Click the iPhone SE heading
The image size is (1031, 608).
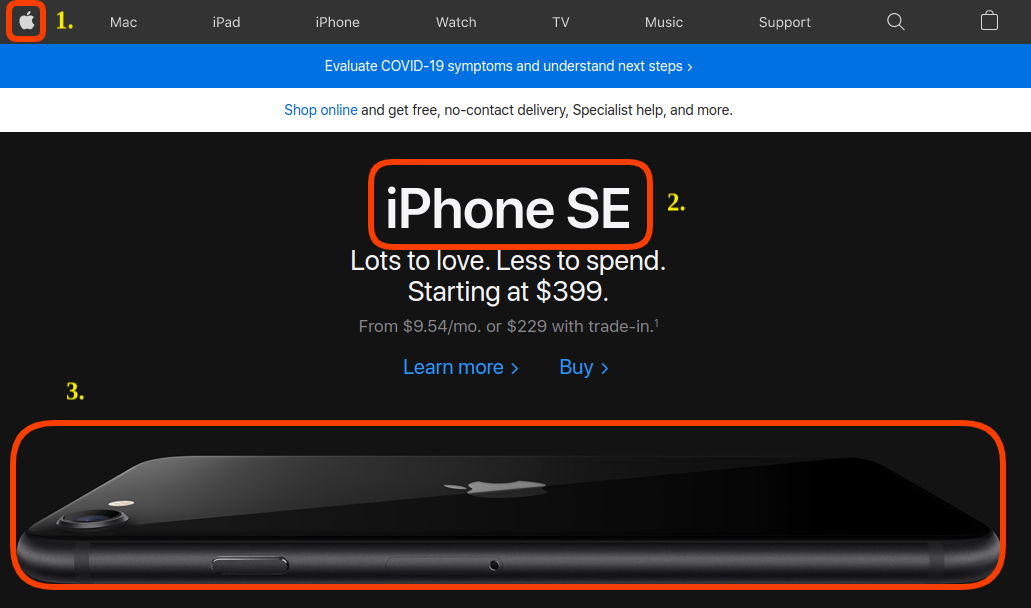pos(508,208)
